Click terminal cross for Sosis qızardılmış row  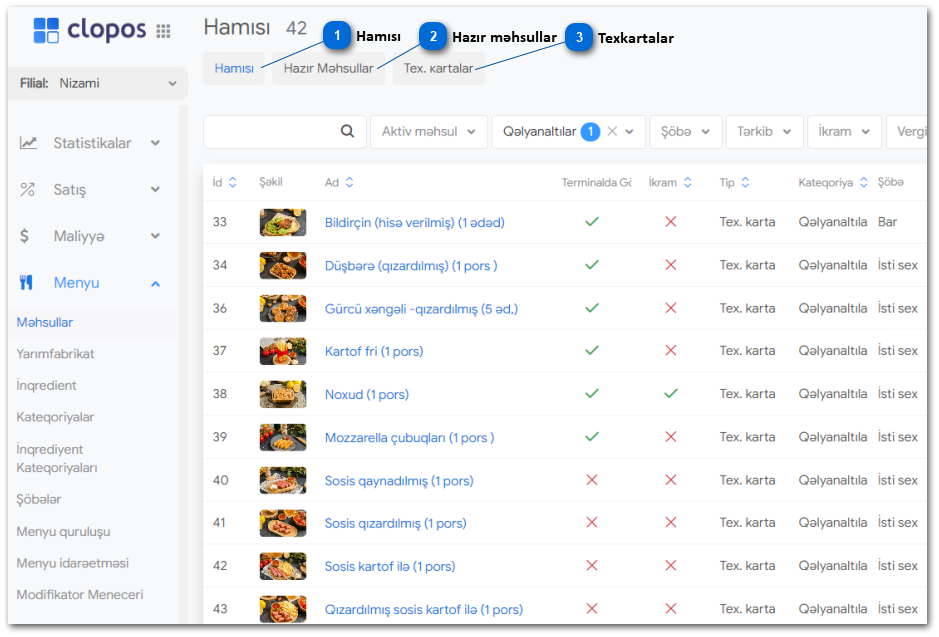coord(592,523)
